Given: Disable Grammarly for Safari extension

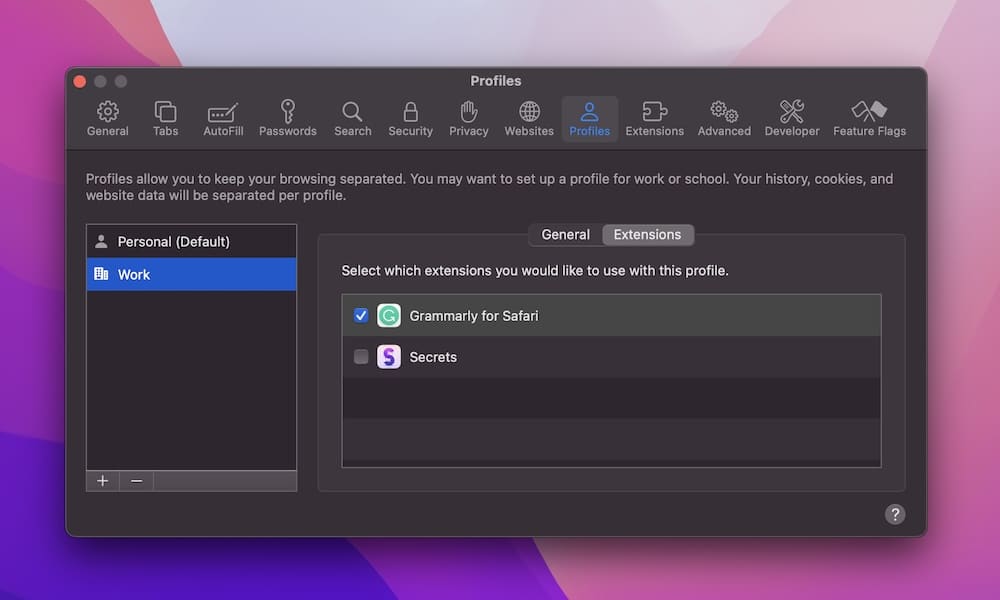Looking at the screenshot, I should point(361,315).
